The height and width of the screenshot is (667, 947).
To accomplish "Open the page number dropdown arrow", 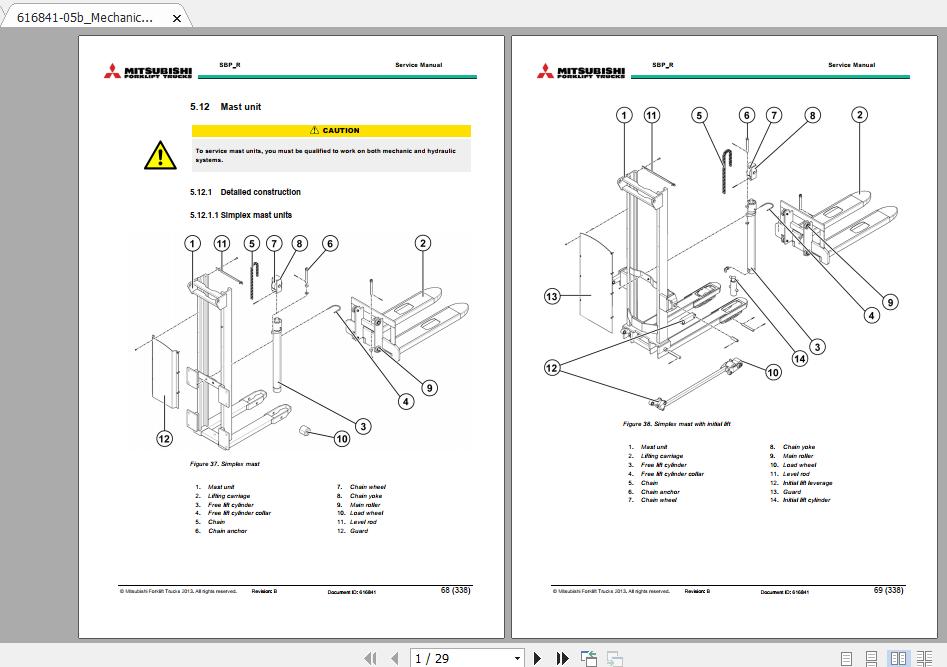I will pos(517,659).
